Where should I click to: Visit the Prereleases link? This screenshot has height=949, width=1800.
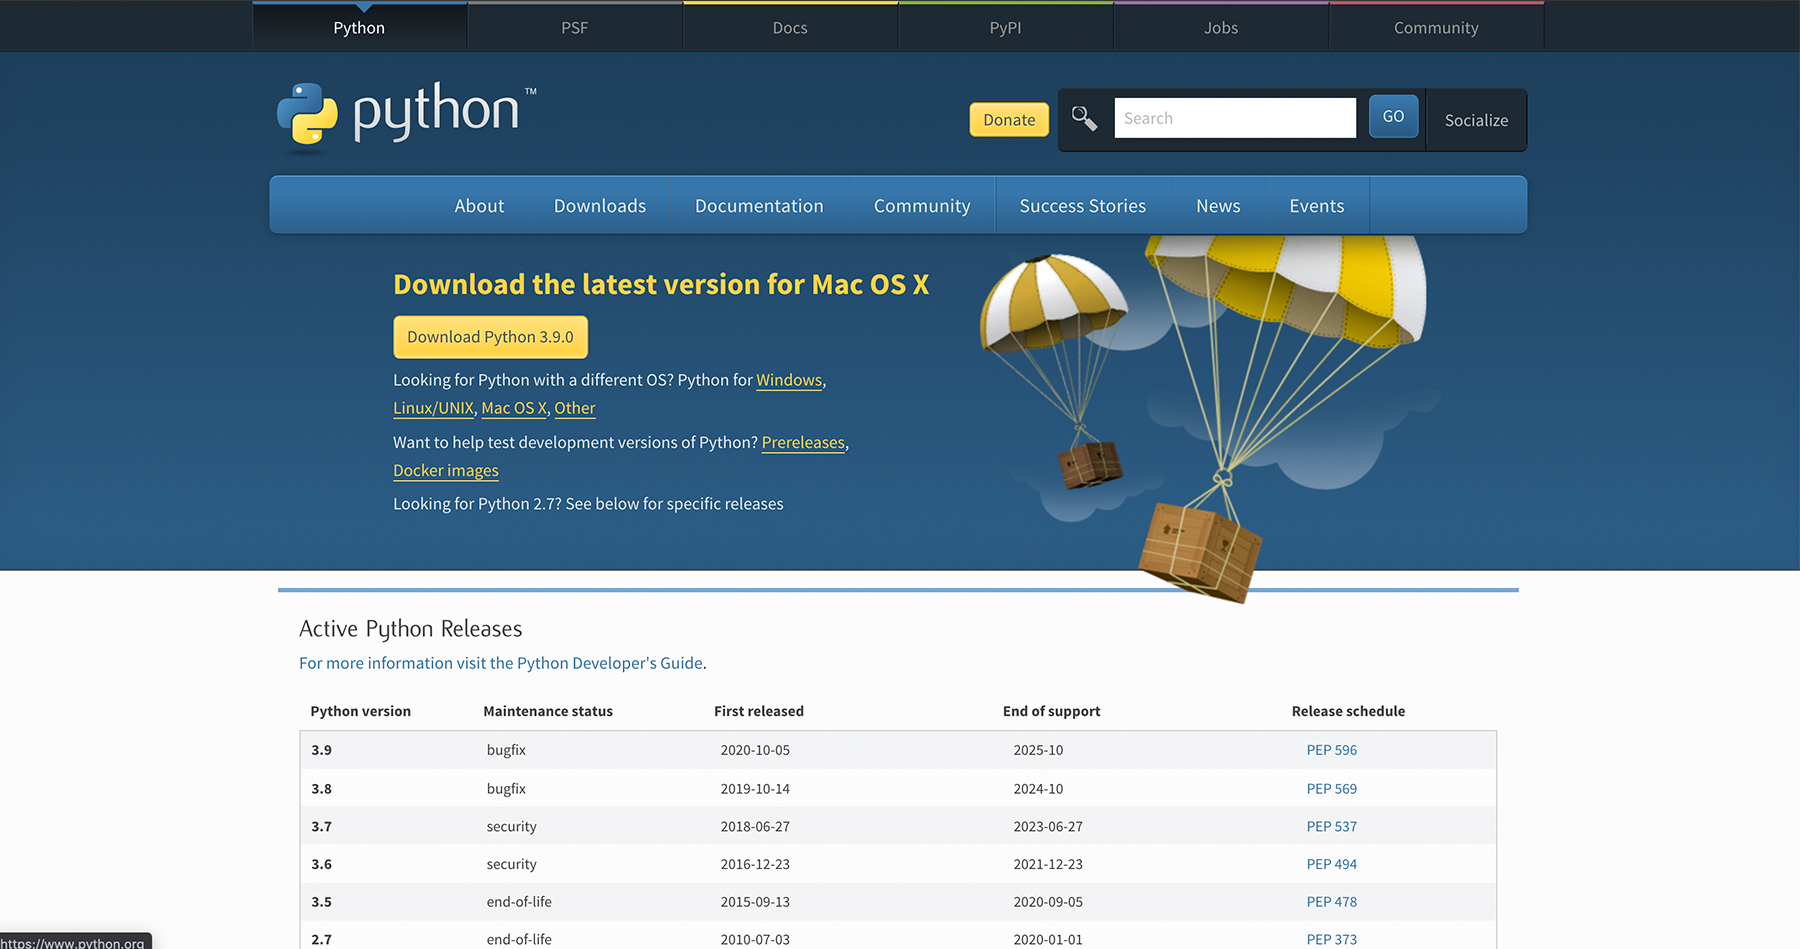click(x=802, y=442)
